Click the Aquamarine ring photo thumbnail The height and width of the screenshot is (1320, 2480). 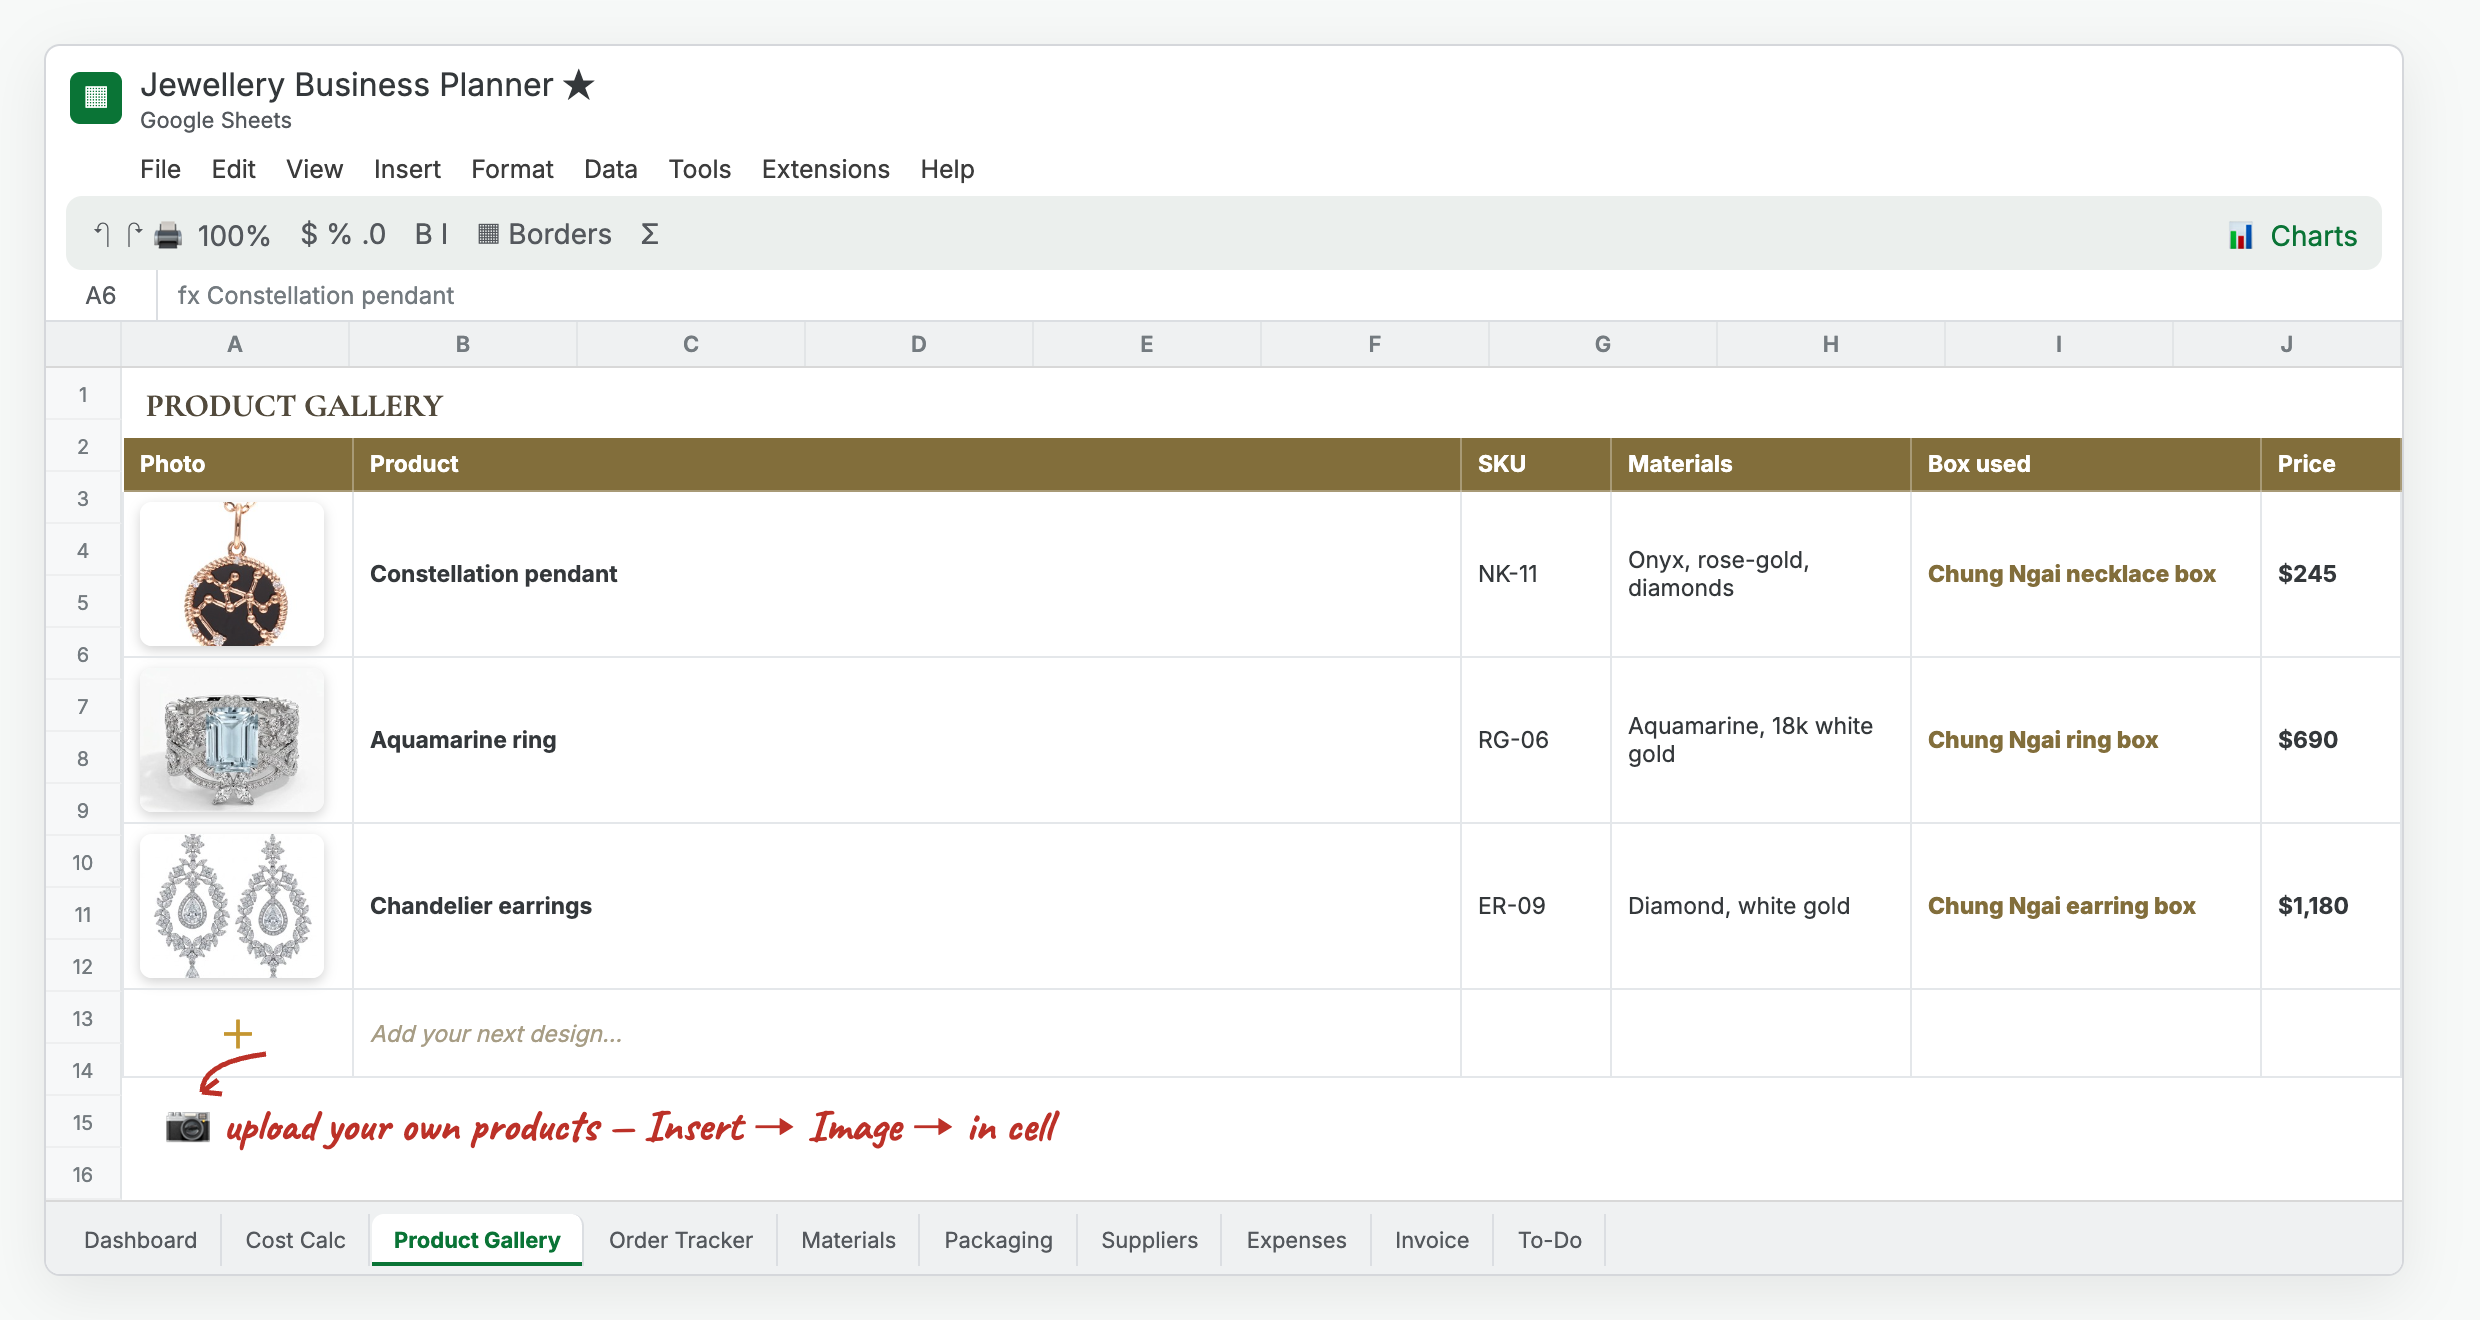(232, 740)
